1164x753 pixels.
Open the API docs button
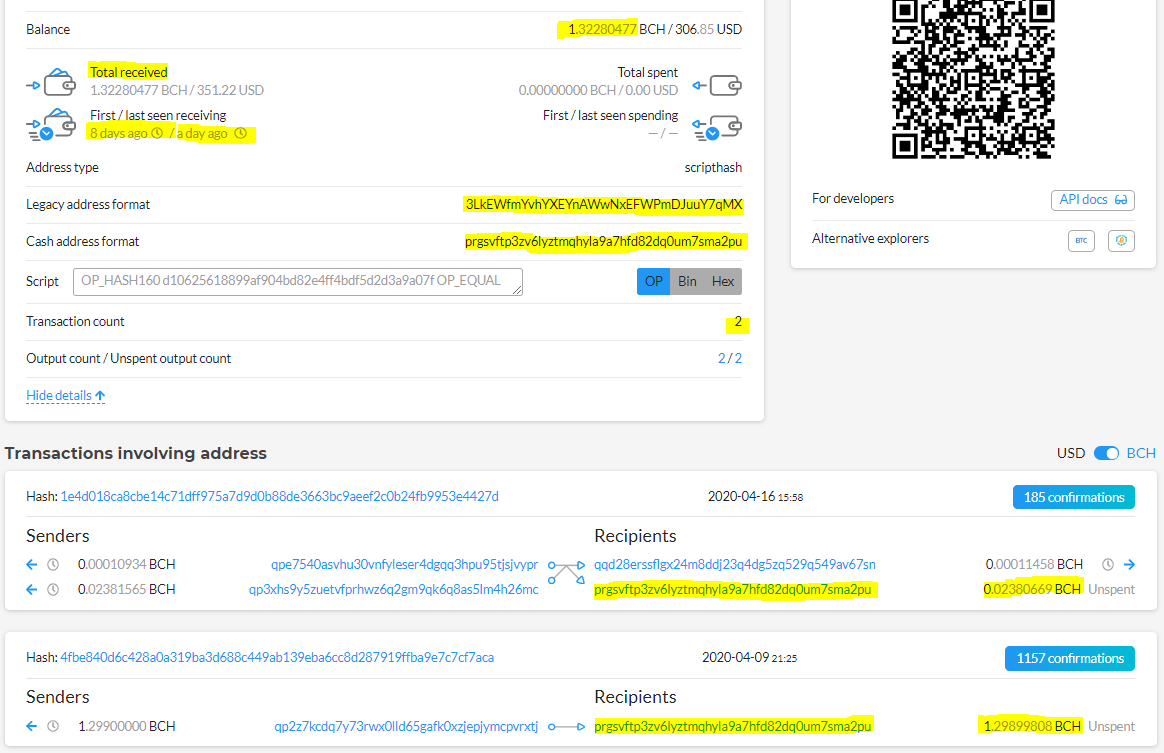pos(1093,200)
